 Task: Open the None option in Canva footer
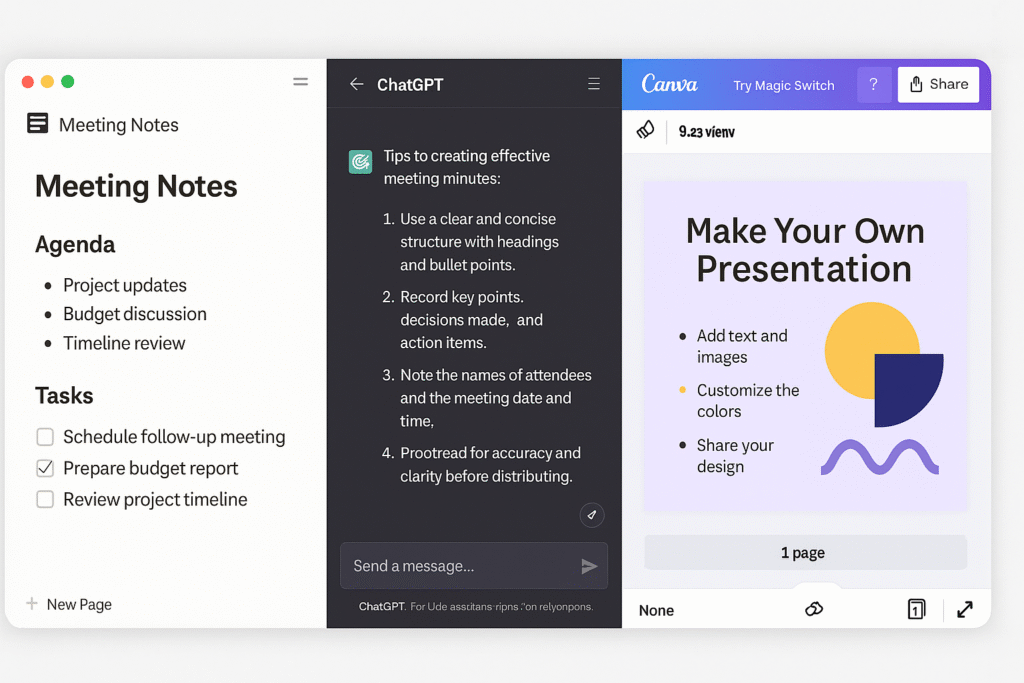[656, 610]
